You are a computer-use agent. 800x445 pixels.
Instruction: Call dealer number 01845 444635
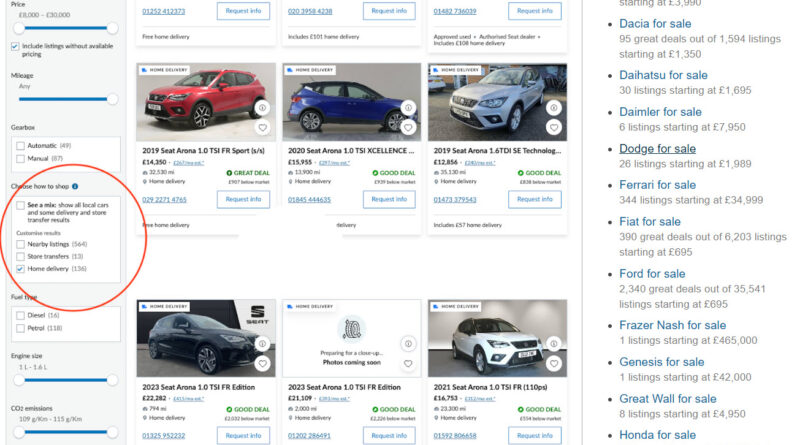pos(309,200)
